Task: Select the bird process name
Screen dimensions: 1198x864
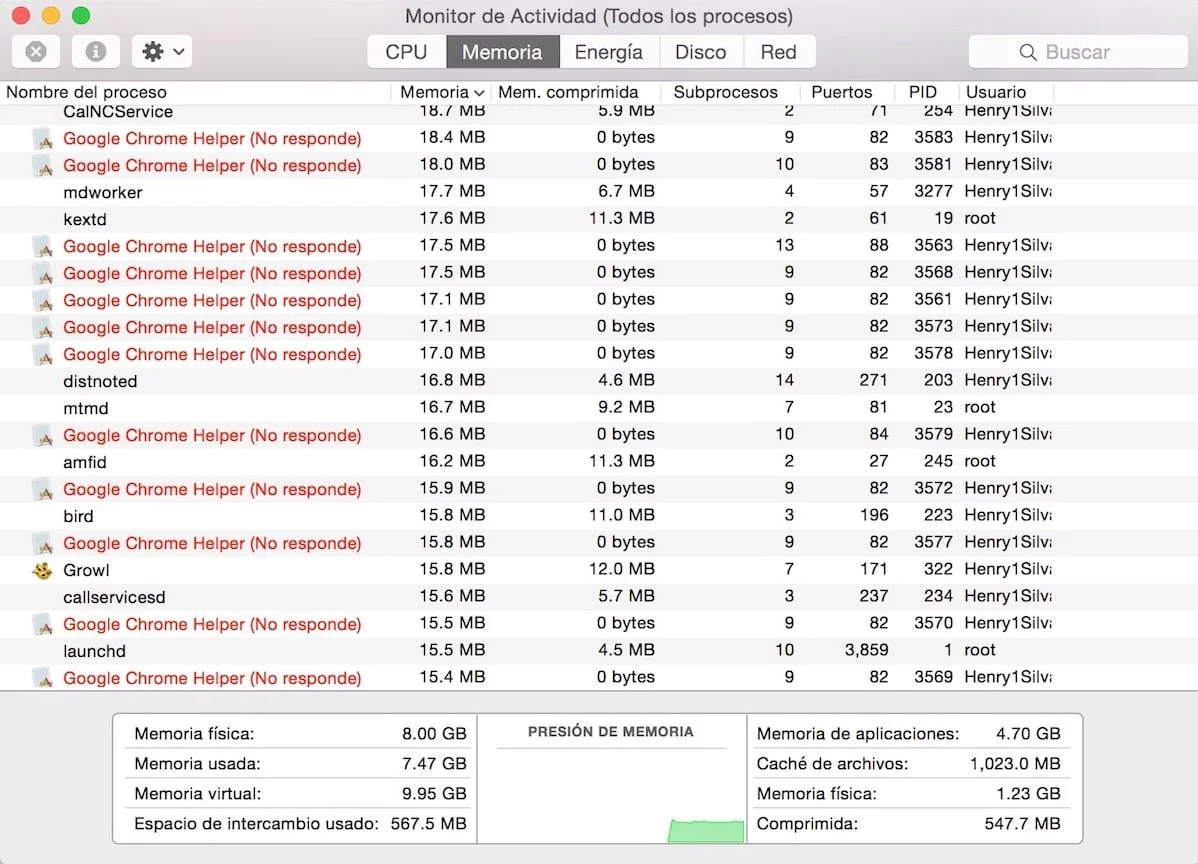Action: point(78,516)
